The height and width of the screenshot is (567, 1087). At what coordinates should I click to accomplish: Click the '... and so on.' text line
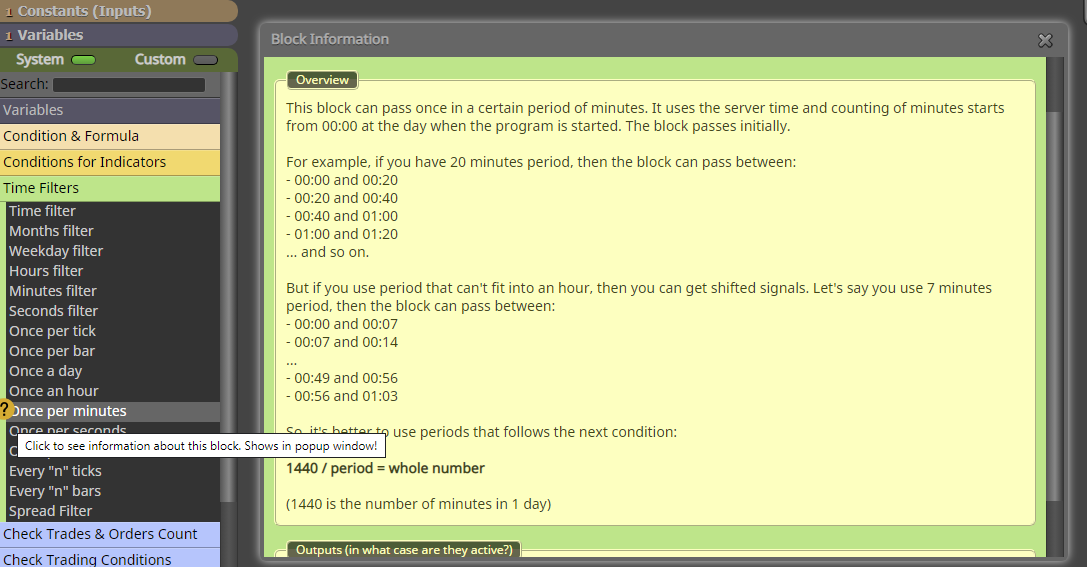click(327, 252)
